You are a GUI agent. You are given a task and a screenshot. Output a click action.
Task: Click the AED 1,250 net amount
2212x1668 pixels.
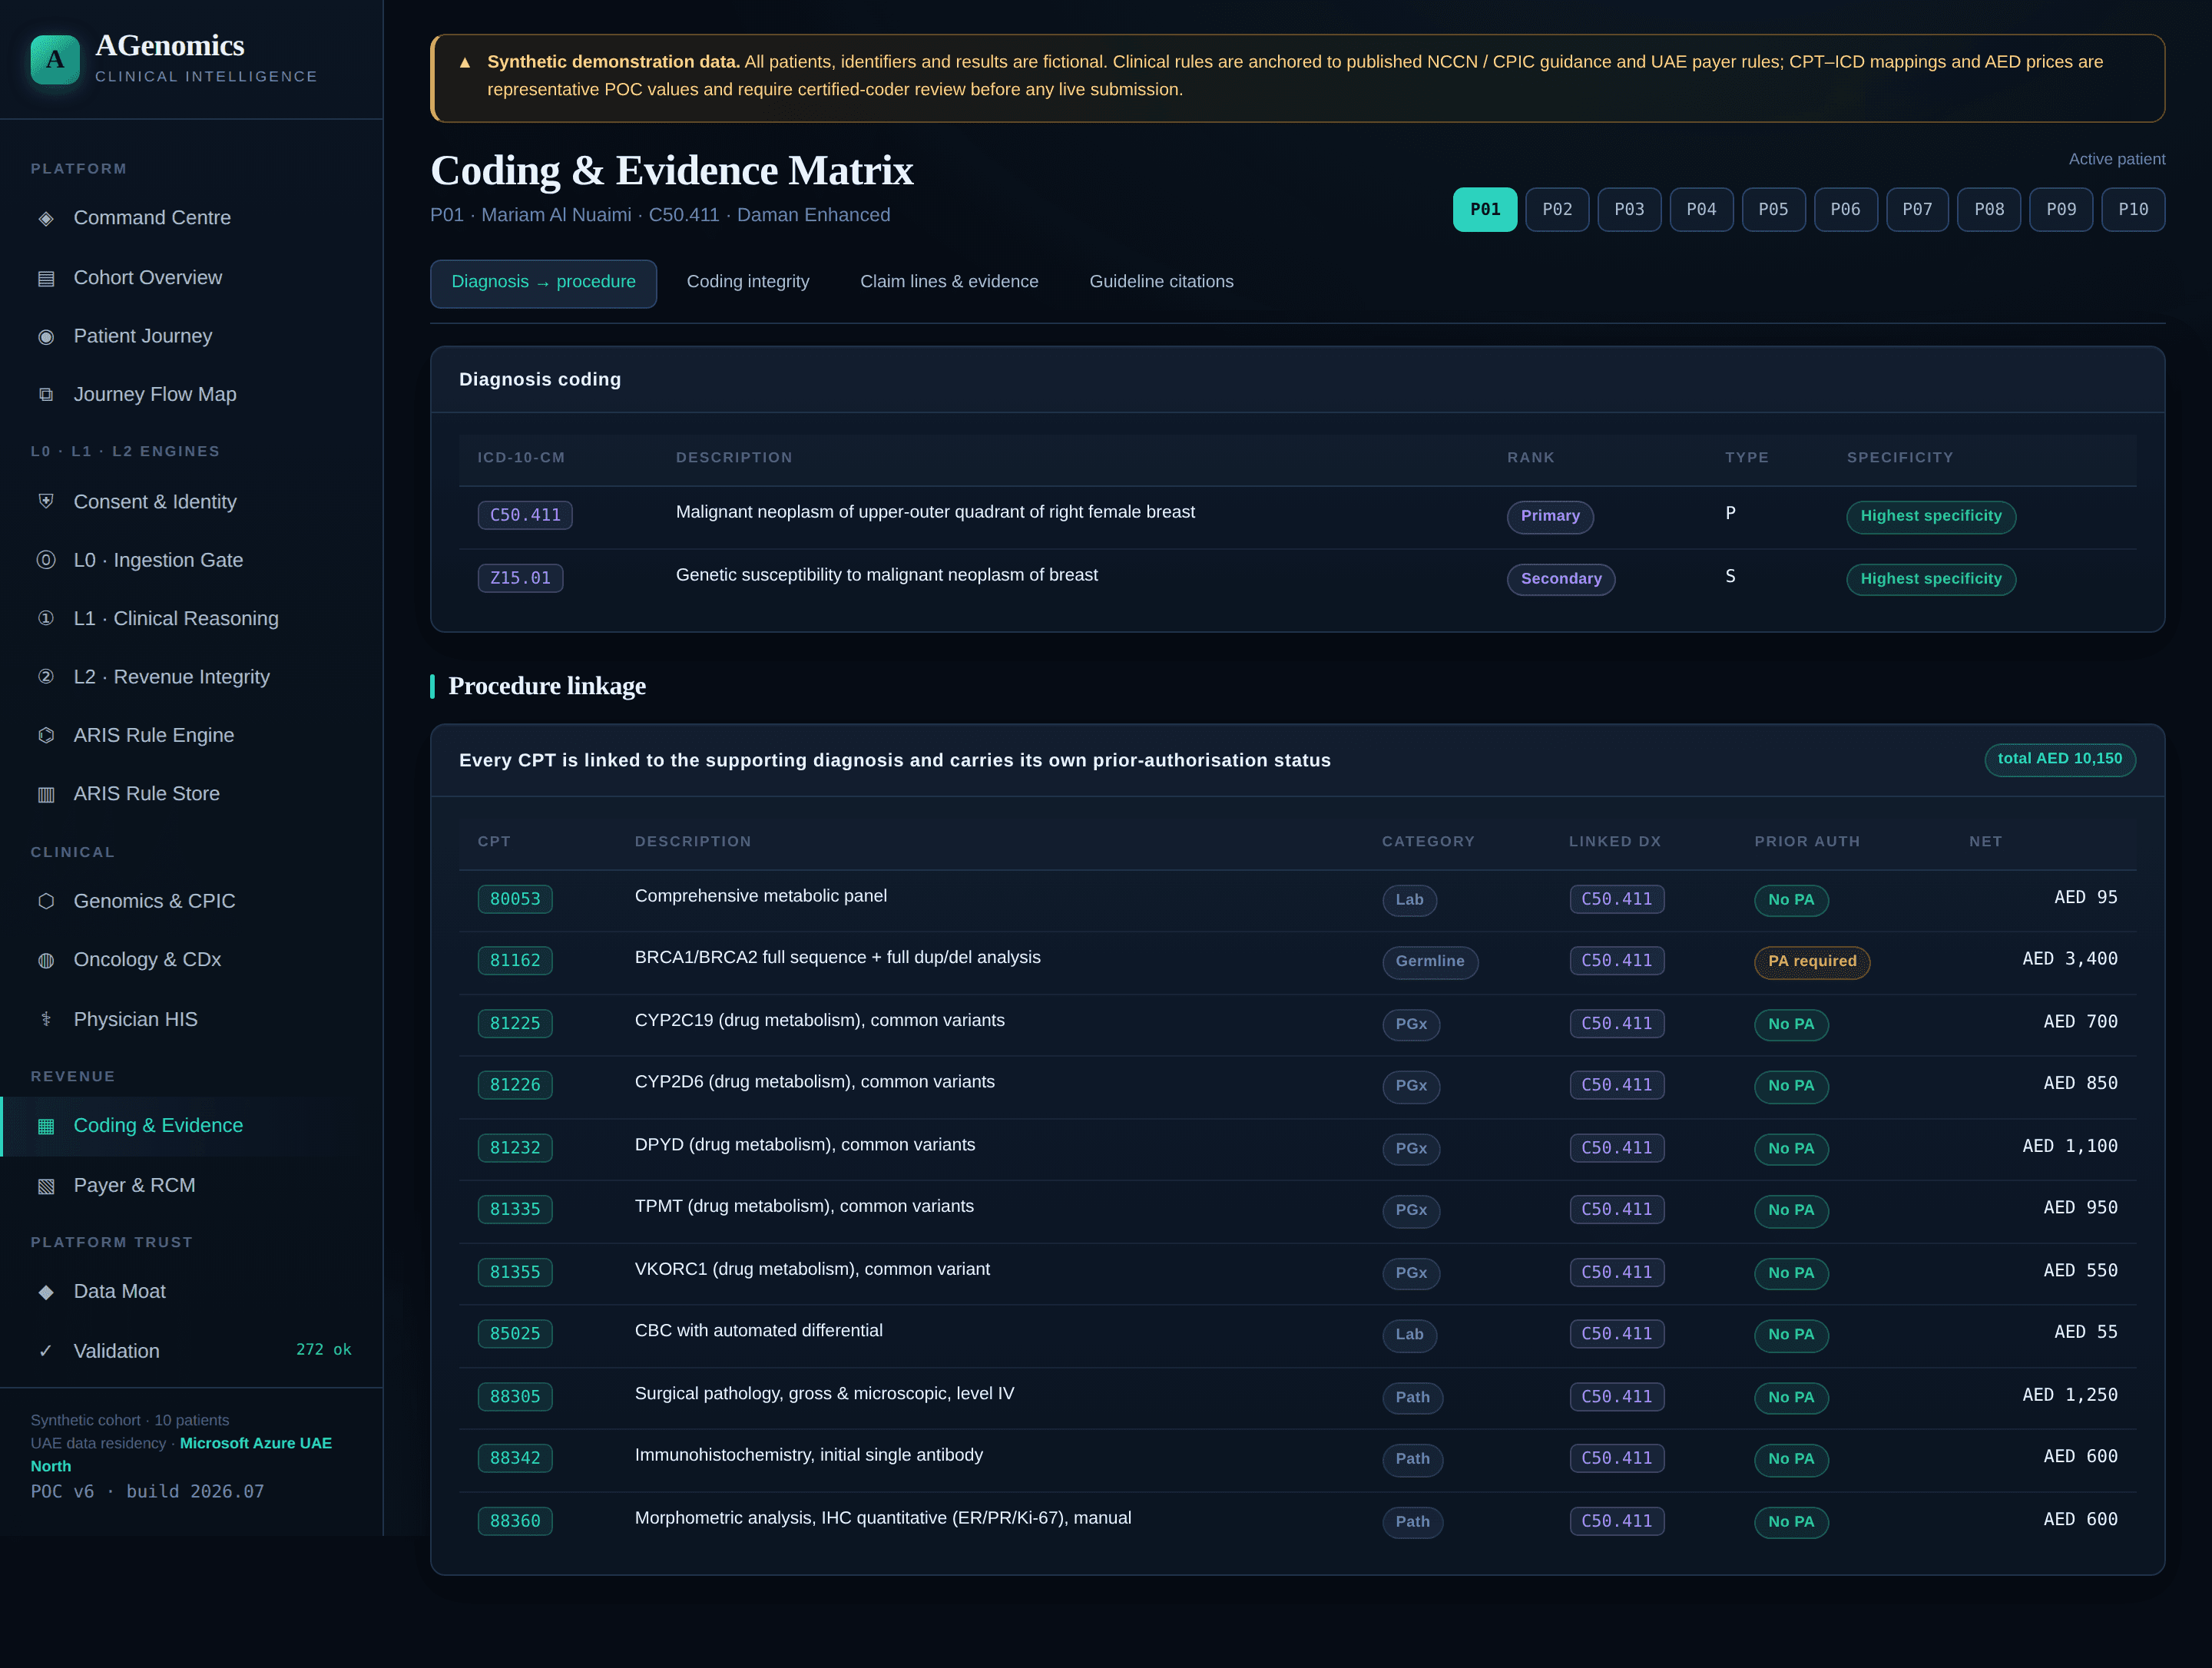2070,1395
